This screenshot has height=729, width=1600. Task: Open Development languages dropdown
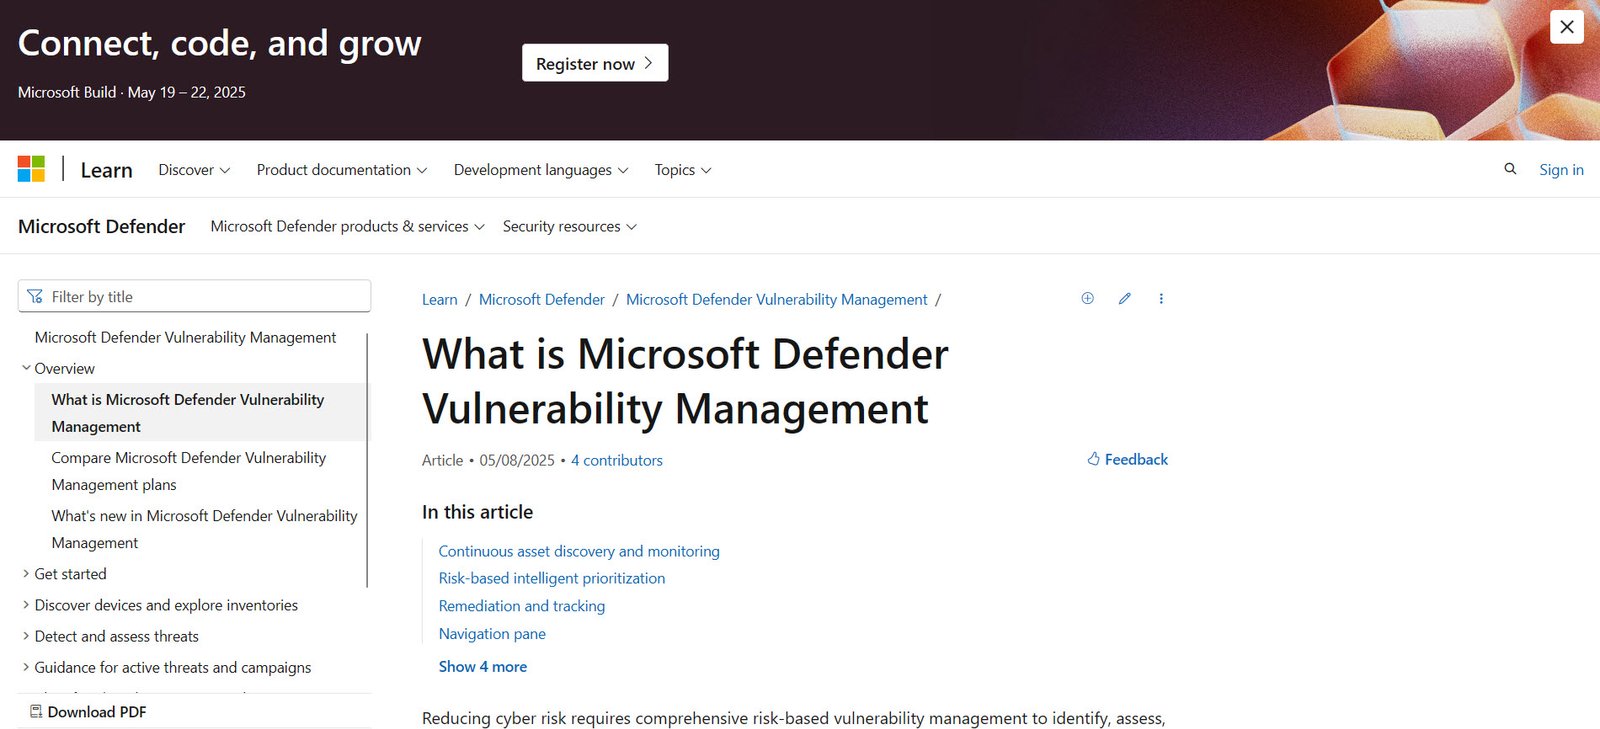[541, 170]
